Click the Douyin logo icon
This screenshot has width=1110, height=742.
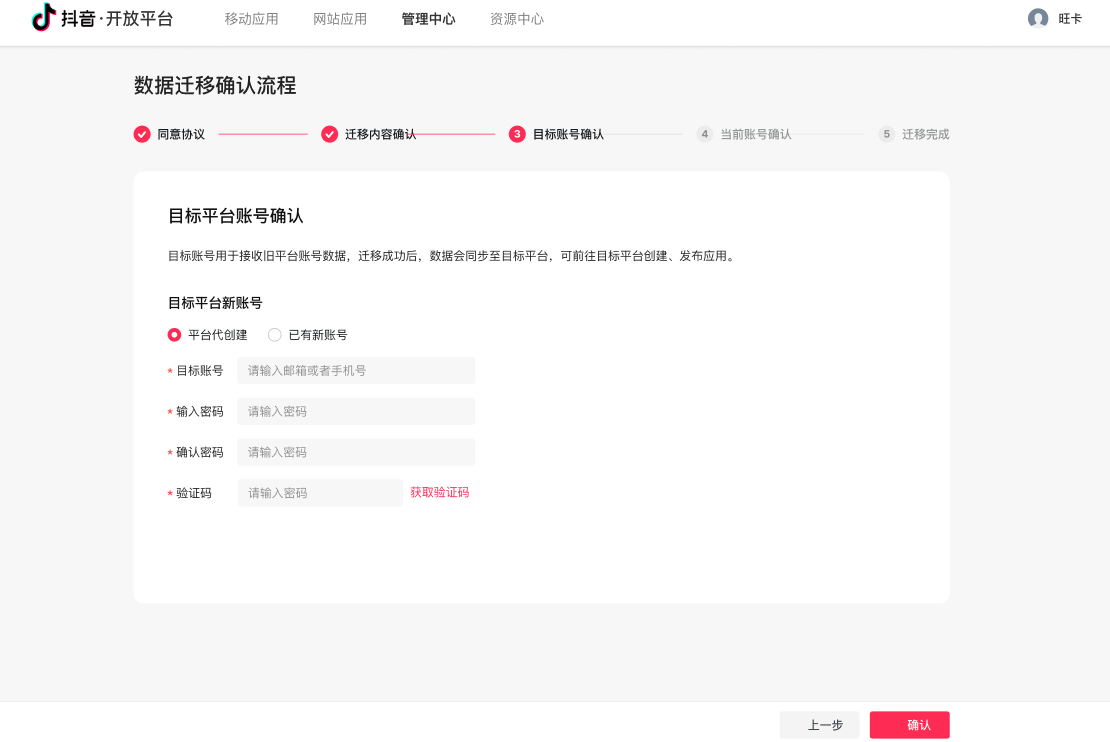tap(44, 18)
